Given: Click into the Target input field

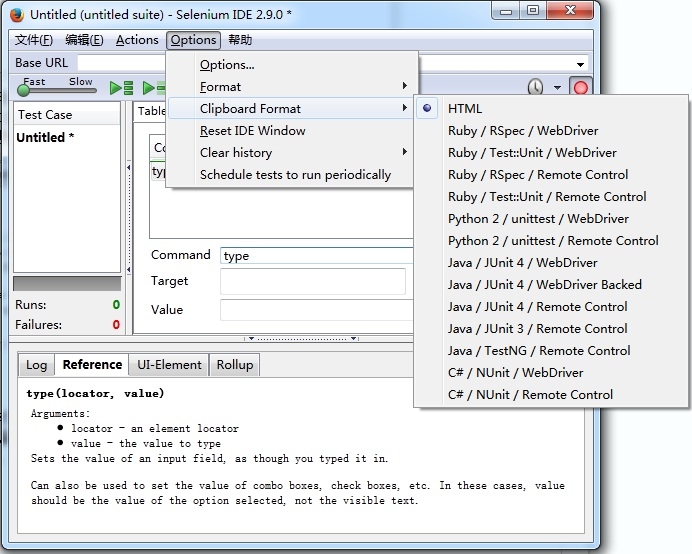Looking at the screenshot, I should [313, 281].
